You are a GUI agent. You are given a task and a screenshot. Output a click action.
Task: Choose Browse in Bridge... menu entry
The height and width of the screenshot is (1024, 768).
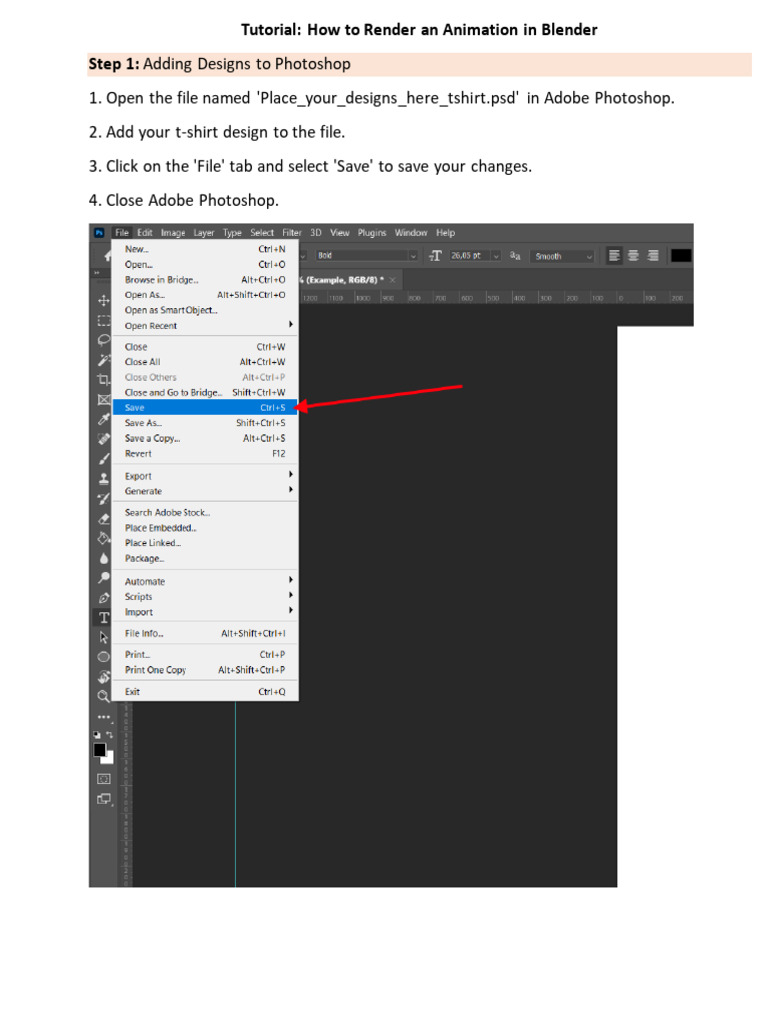[x=205, y=280]
